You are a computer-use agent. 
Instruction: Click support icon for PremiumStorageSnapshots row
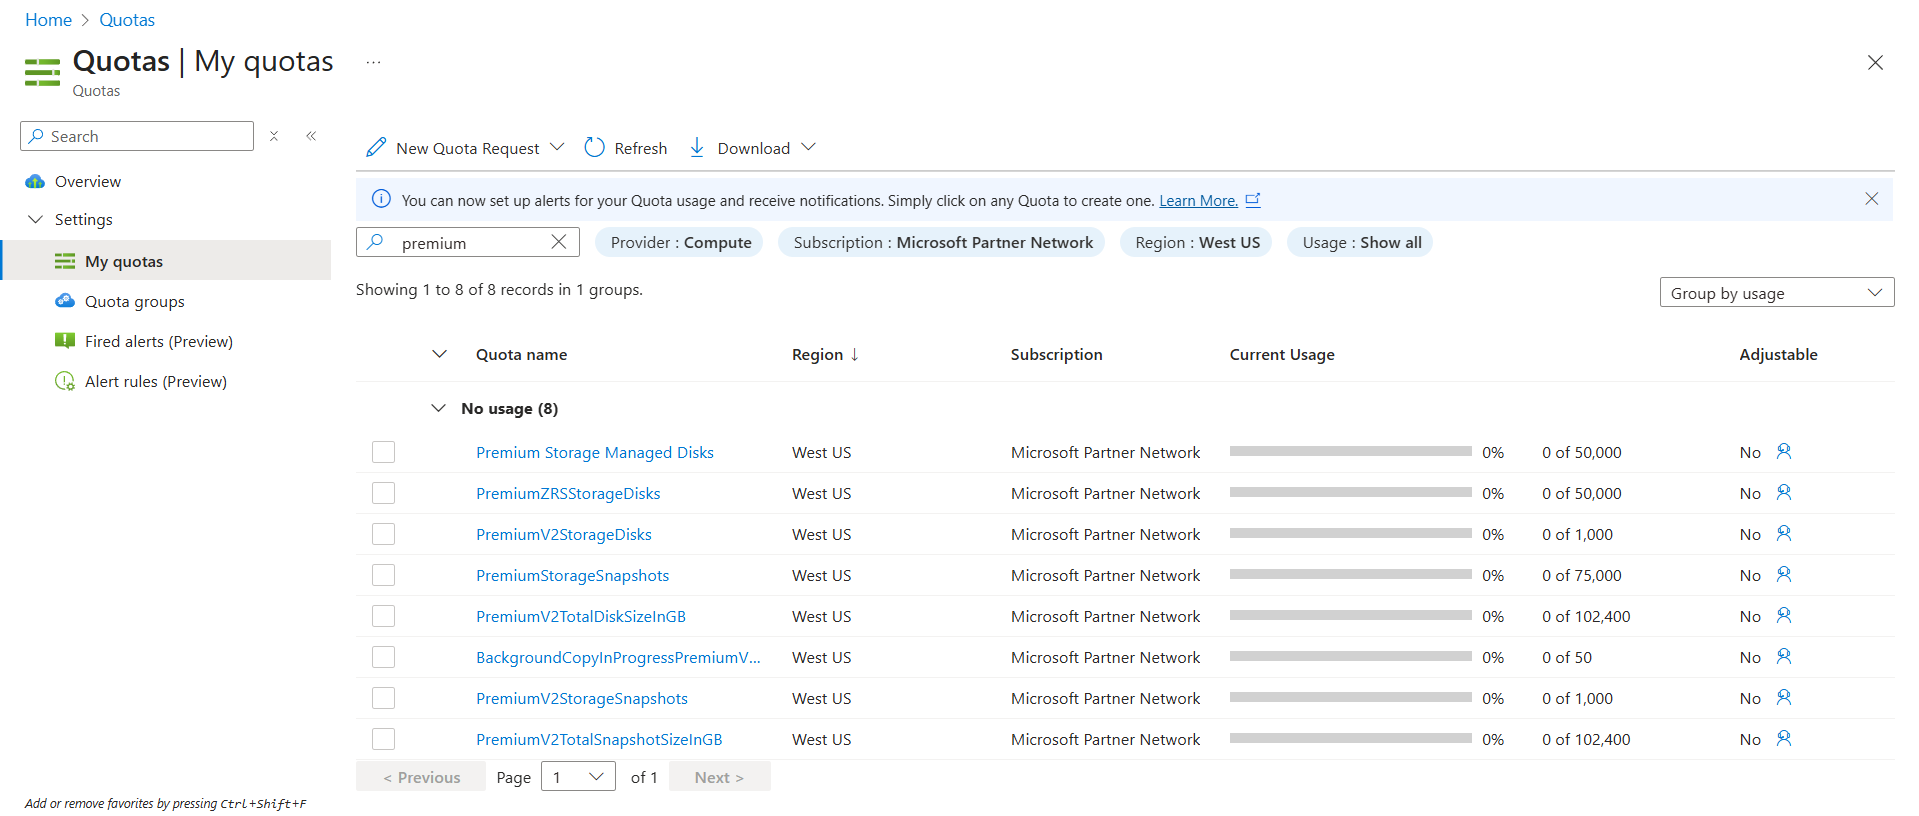(1784, 575)
